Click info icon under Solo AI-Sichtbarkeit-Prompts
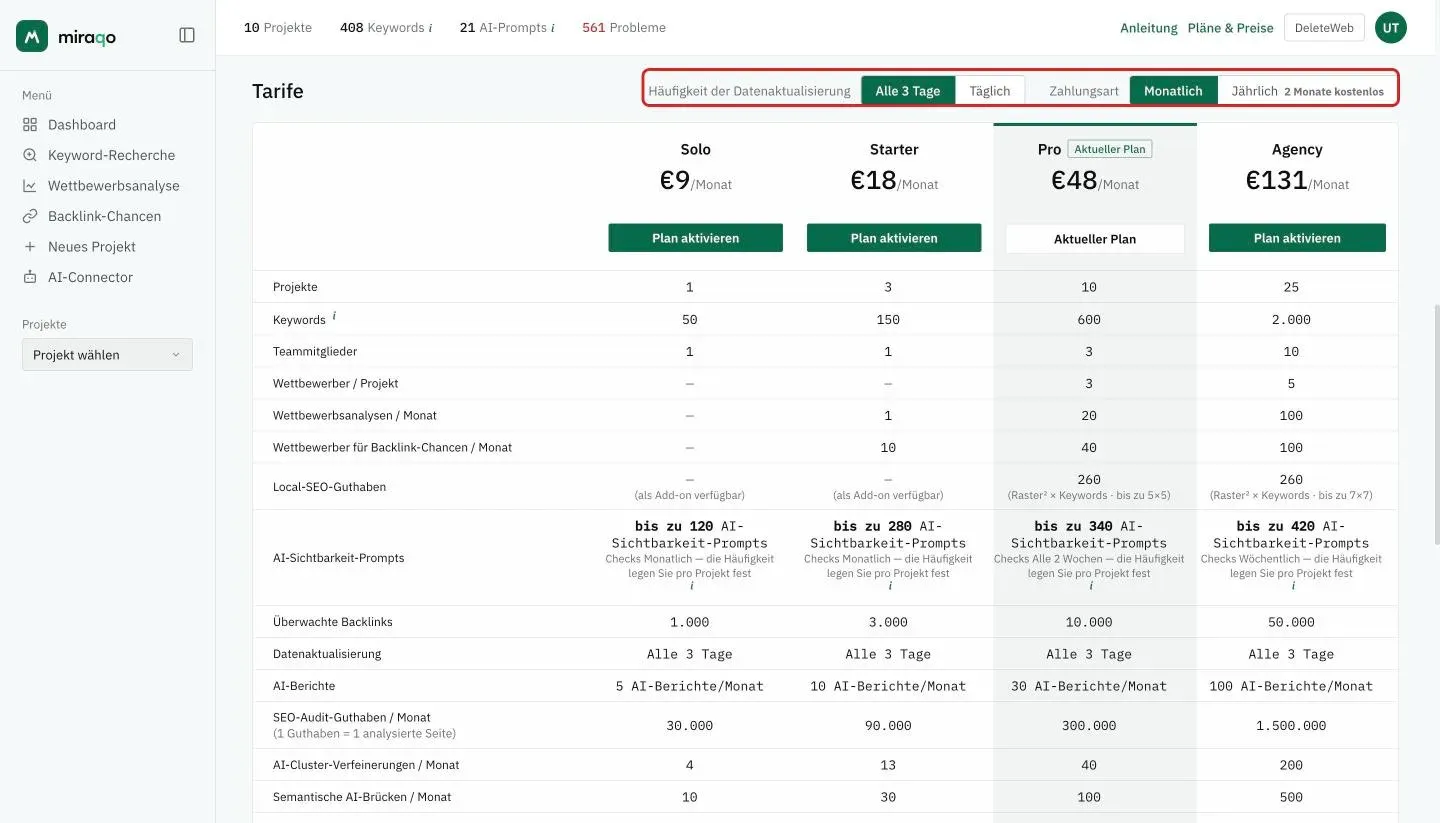Screen dimensions: 1440x823 point(691,586)
